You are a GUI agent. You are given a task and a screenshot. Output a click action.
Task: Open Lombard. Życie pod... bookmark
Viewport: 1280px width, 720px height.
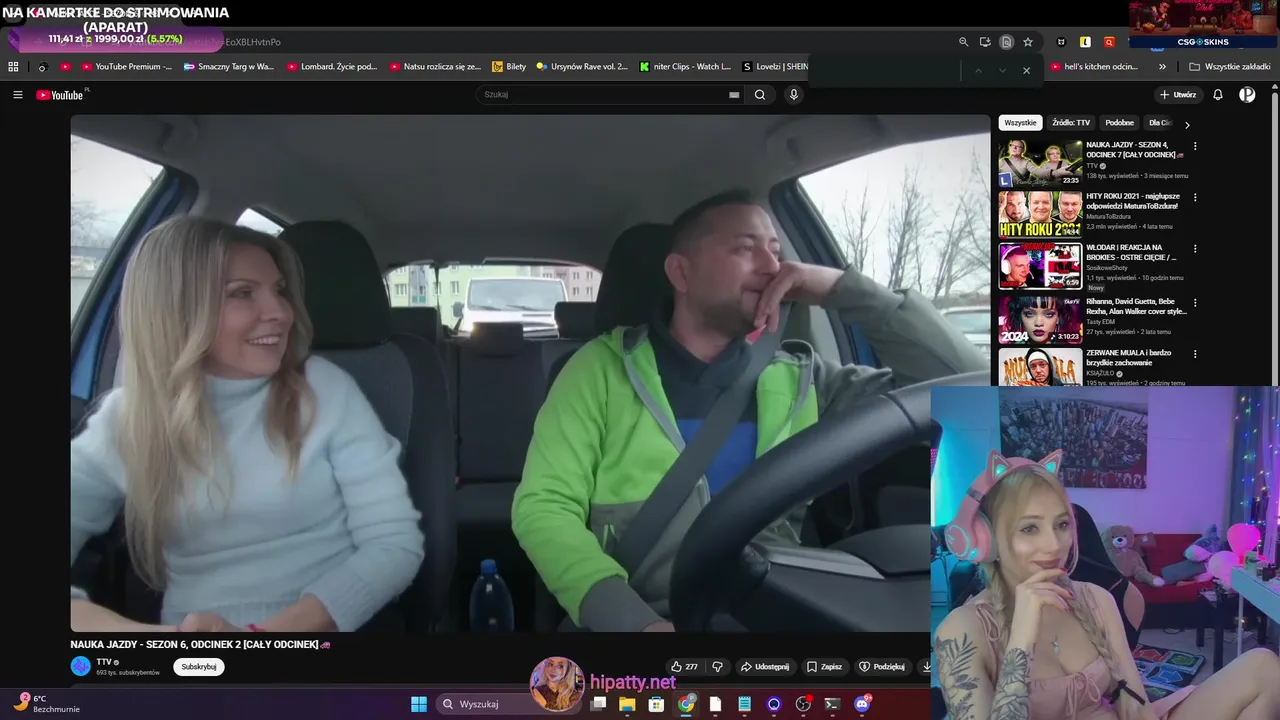[332, 67]
